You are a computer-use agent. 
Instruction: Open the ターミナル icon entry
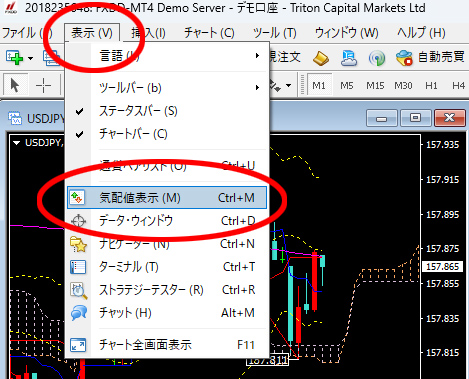(x=78, y=267)
